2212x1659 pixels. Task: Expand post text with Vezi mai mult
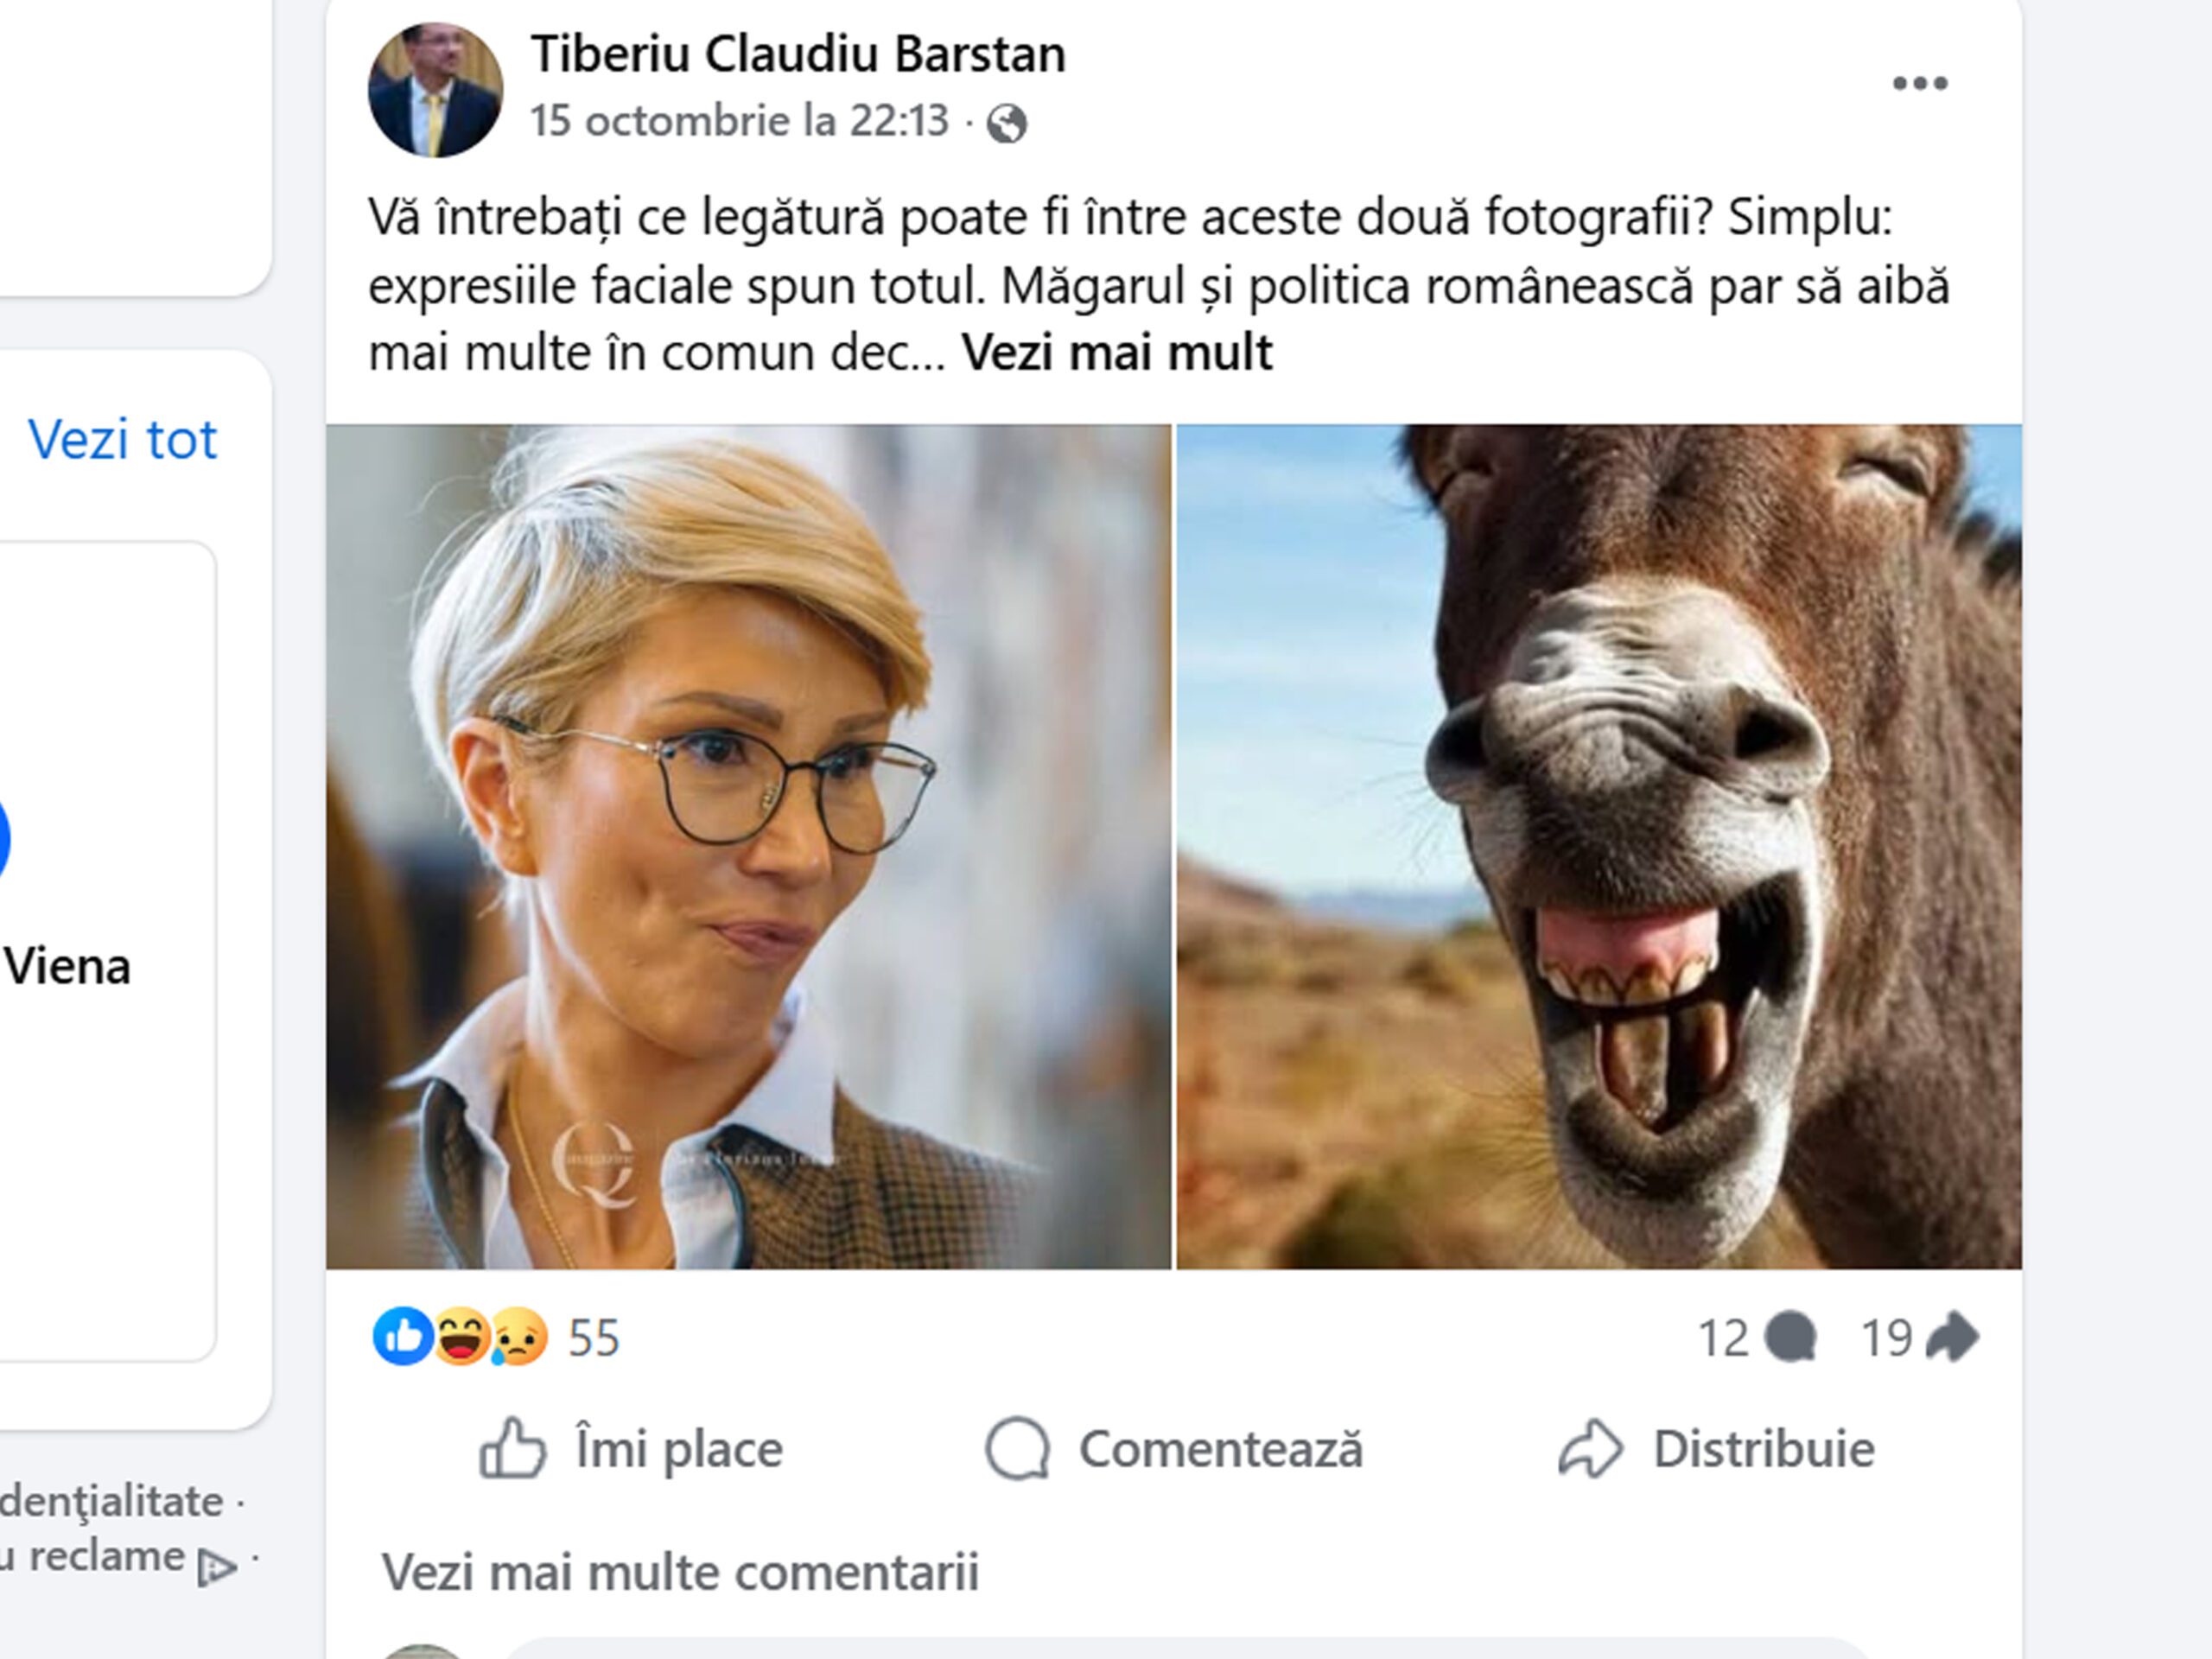point(1116,353)
